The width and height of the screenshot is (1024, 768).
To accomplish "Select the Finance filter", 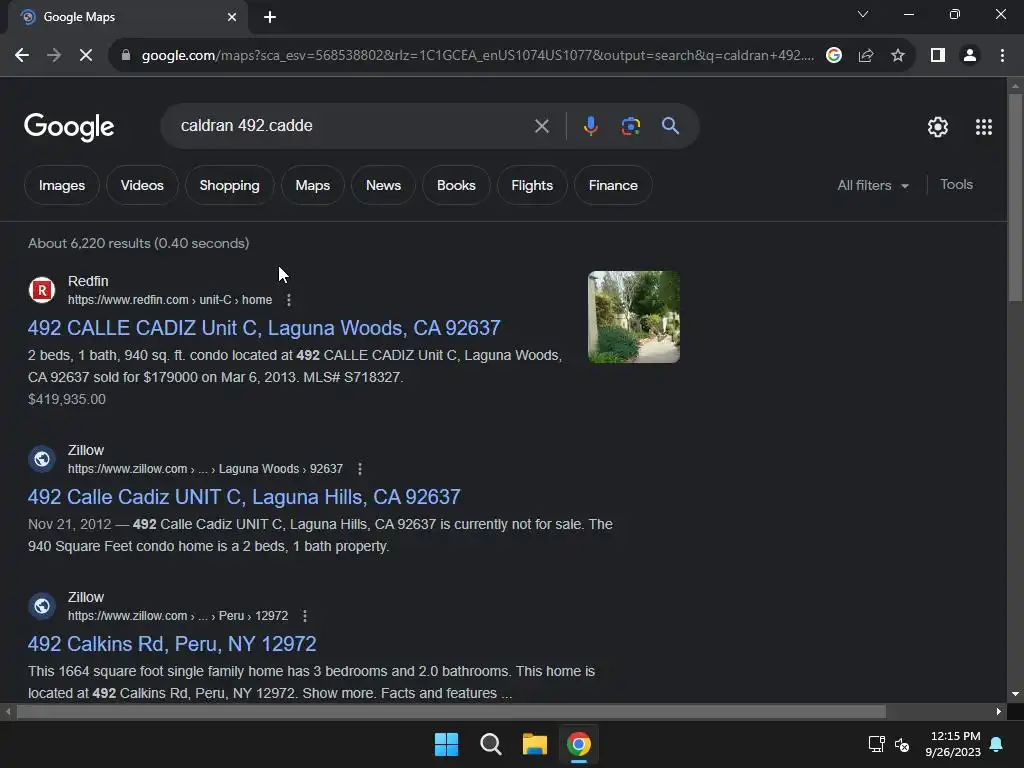I will [613, 185].
